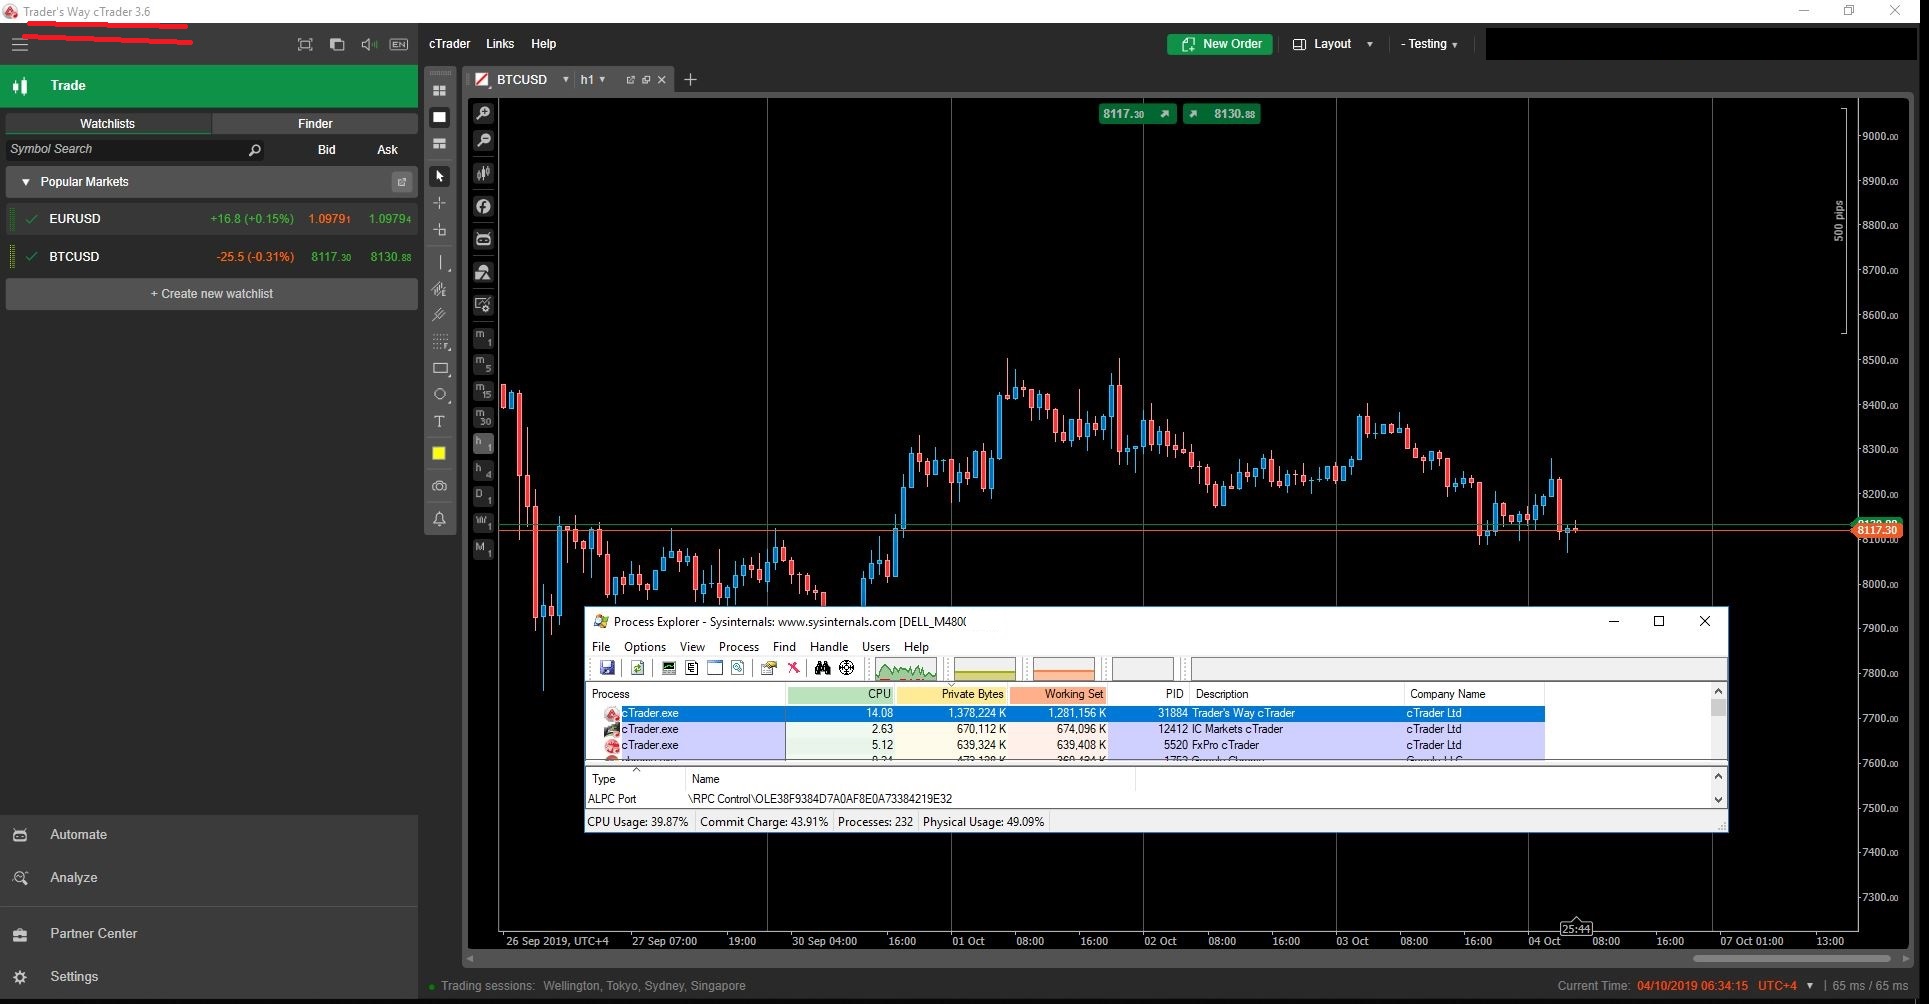
Task: Detach the Popular Markets watchlist panel
Action: [401, 182]
